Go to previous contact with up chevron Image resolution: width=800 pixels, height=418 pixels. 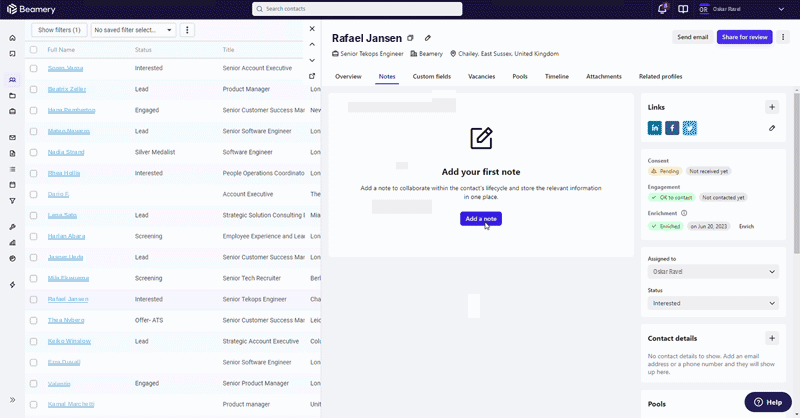tap(312, 44)
